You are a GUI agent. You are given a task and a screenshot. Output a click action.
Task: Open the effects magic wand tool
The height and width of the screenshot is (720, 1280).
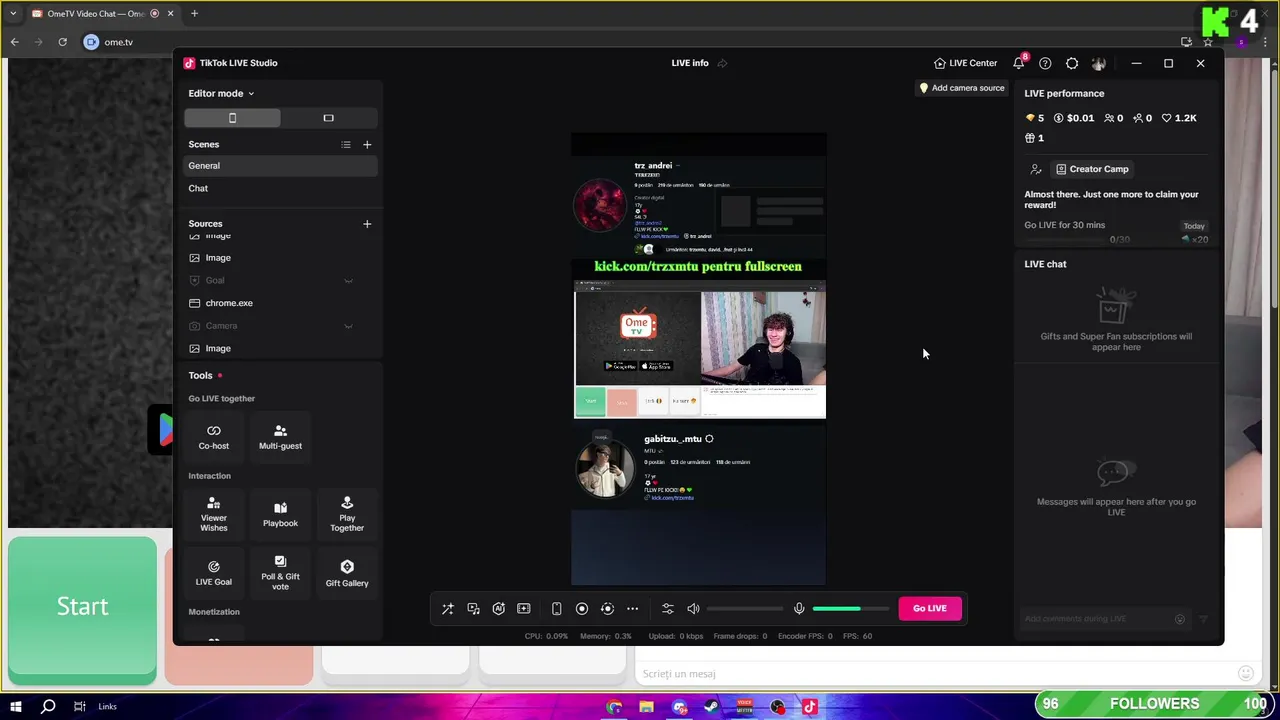(x=448, y=609)
